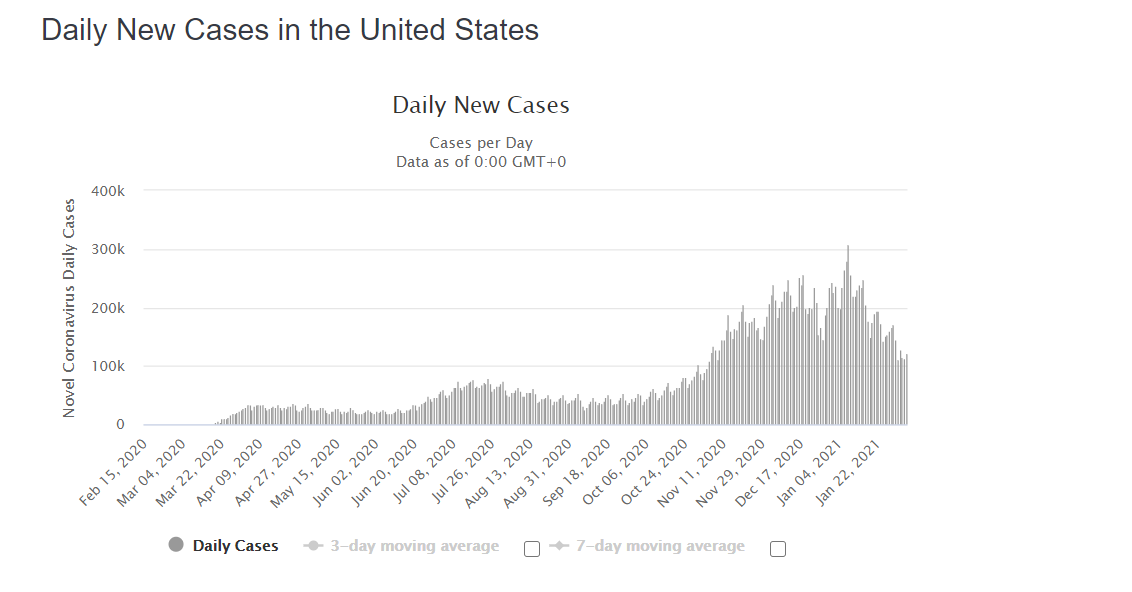Image resolution: width=1132 pixels, height=592 pixels.
Task: Click the 3-day moving average line marker icon
Action: 313,546
